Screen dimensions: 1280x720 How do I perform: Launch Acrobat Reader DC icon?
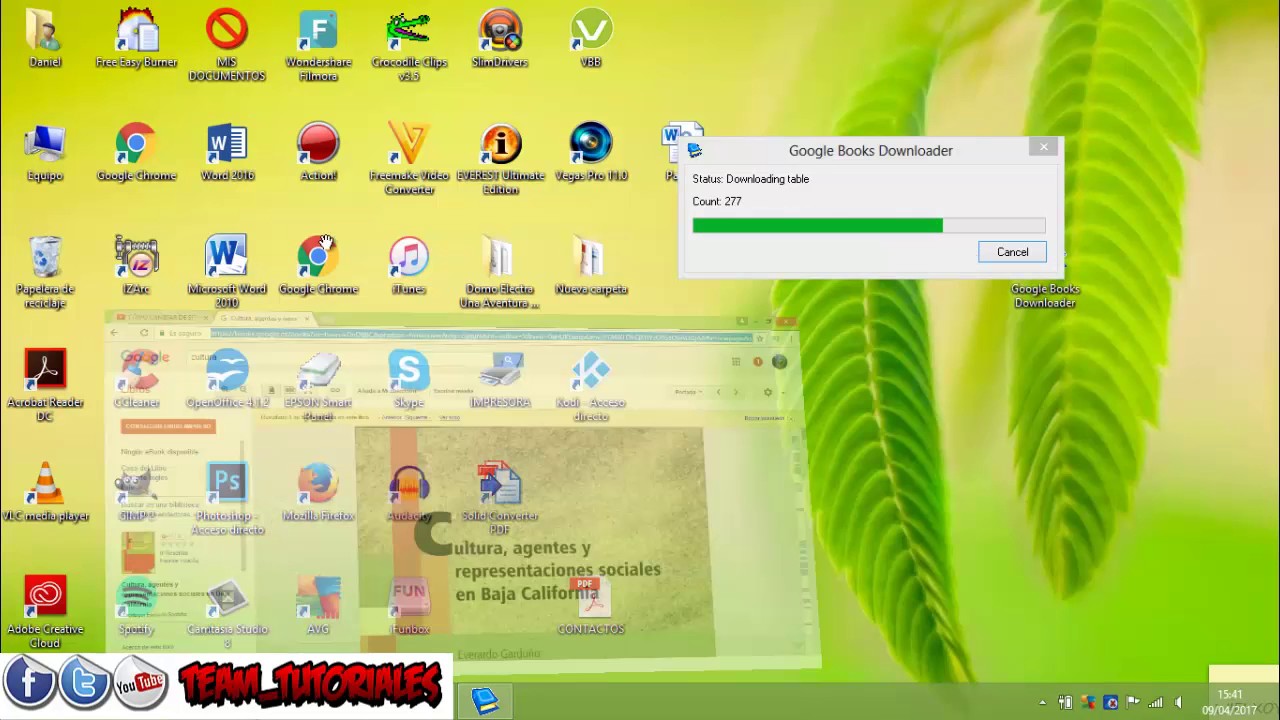[45, 385]
